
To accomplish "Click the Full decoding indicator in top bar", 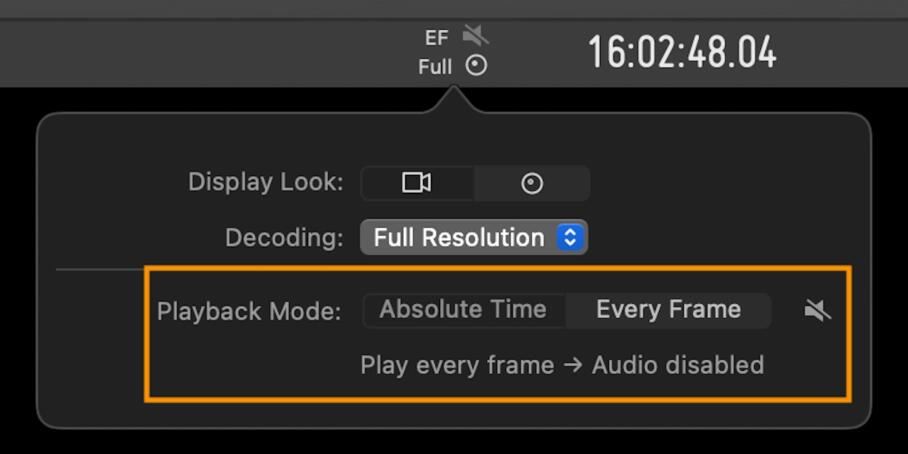I will click(435, 67).
